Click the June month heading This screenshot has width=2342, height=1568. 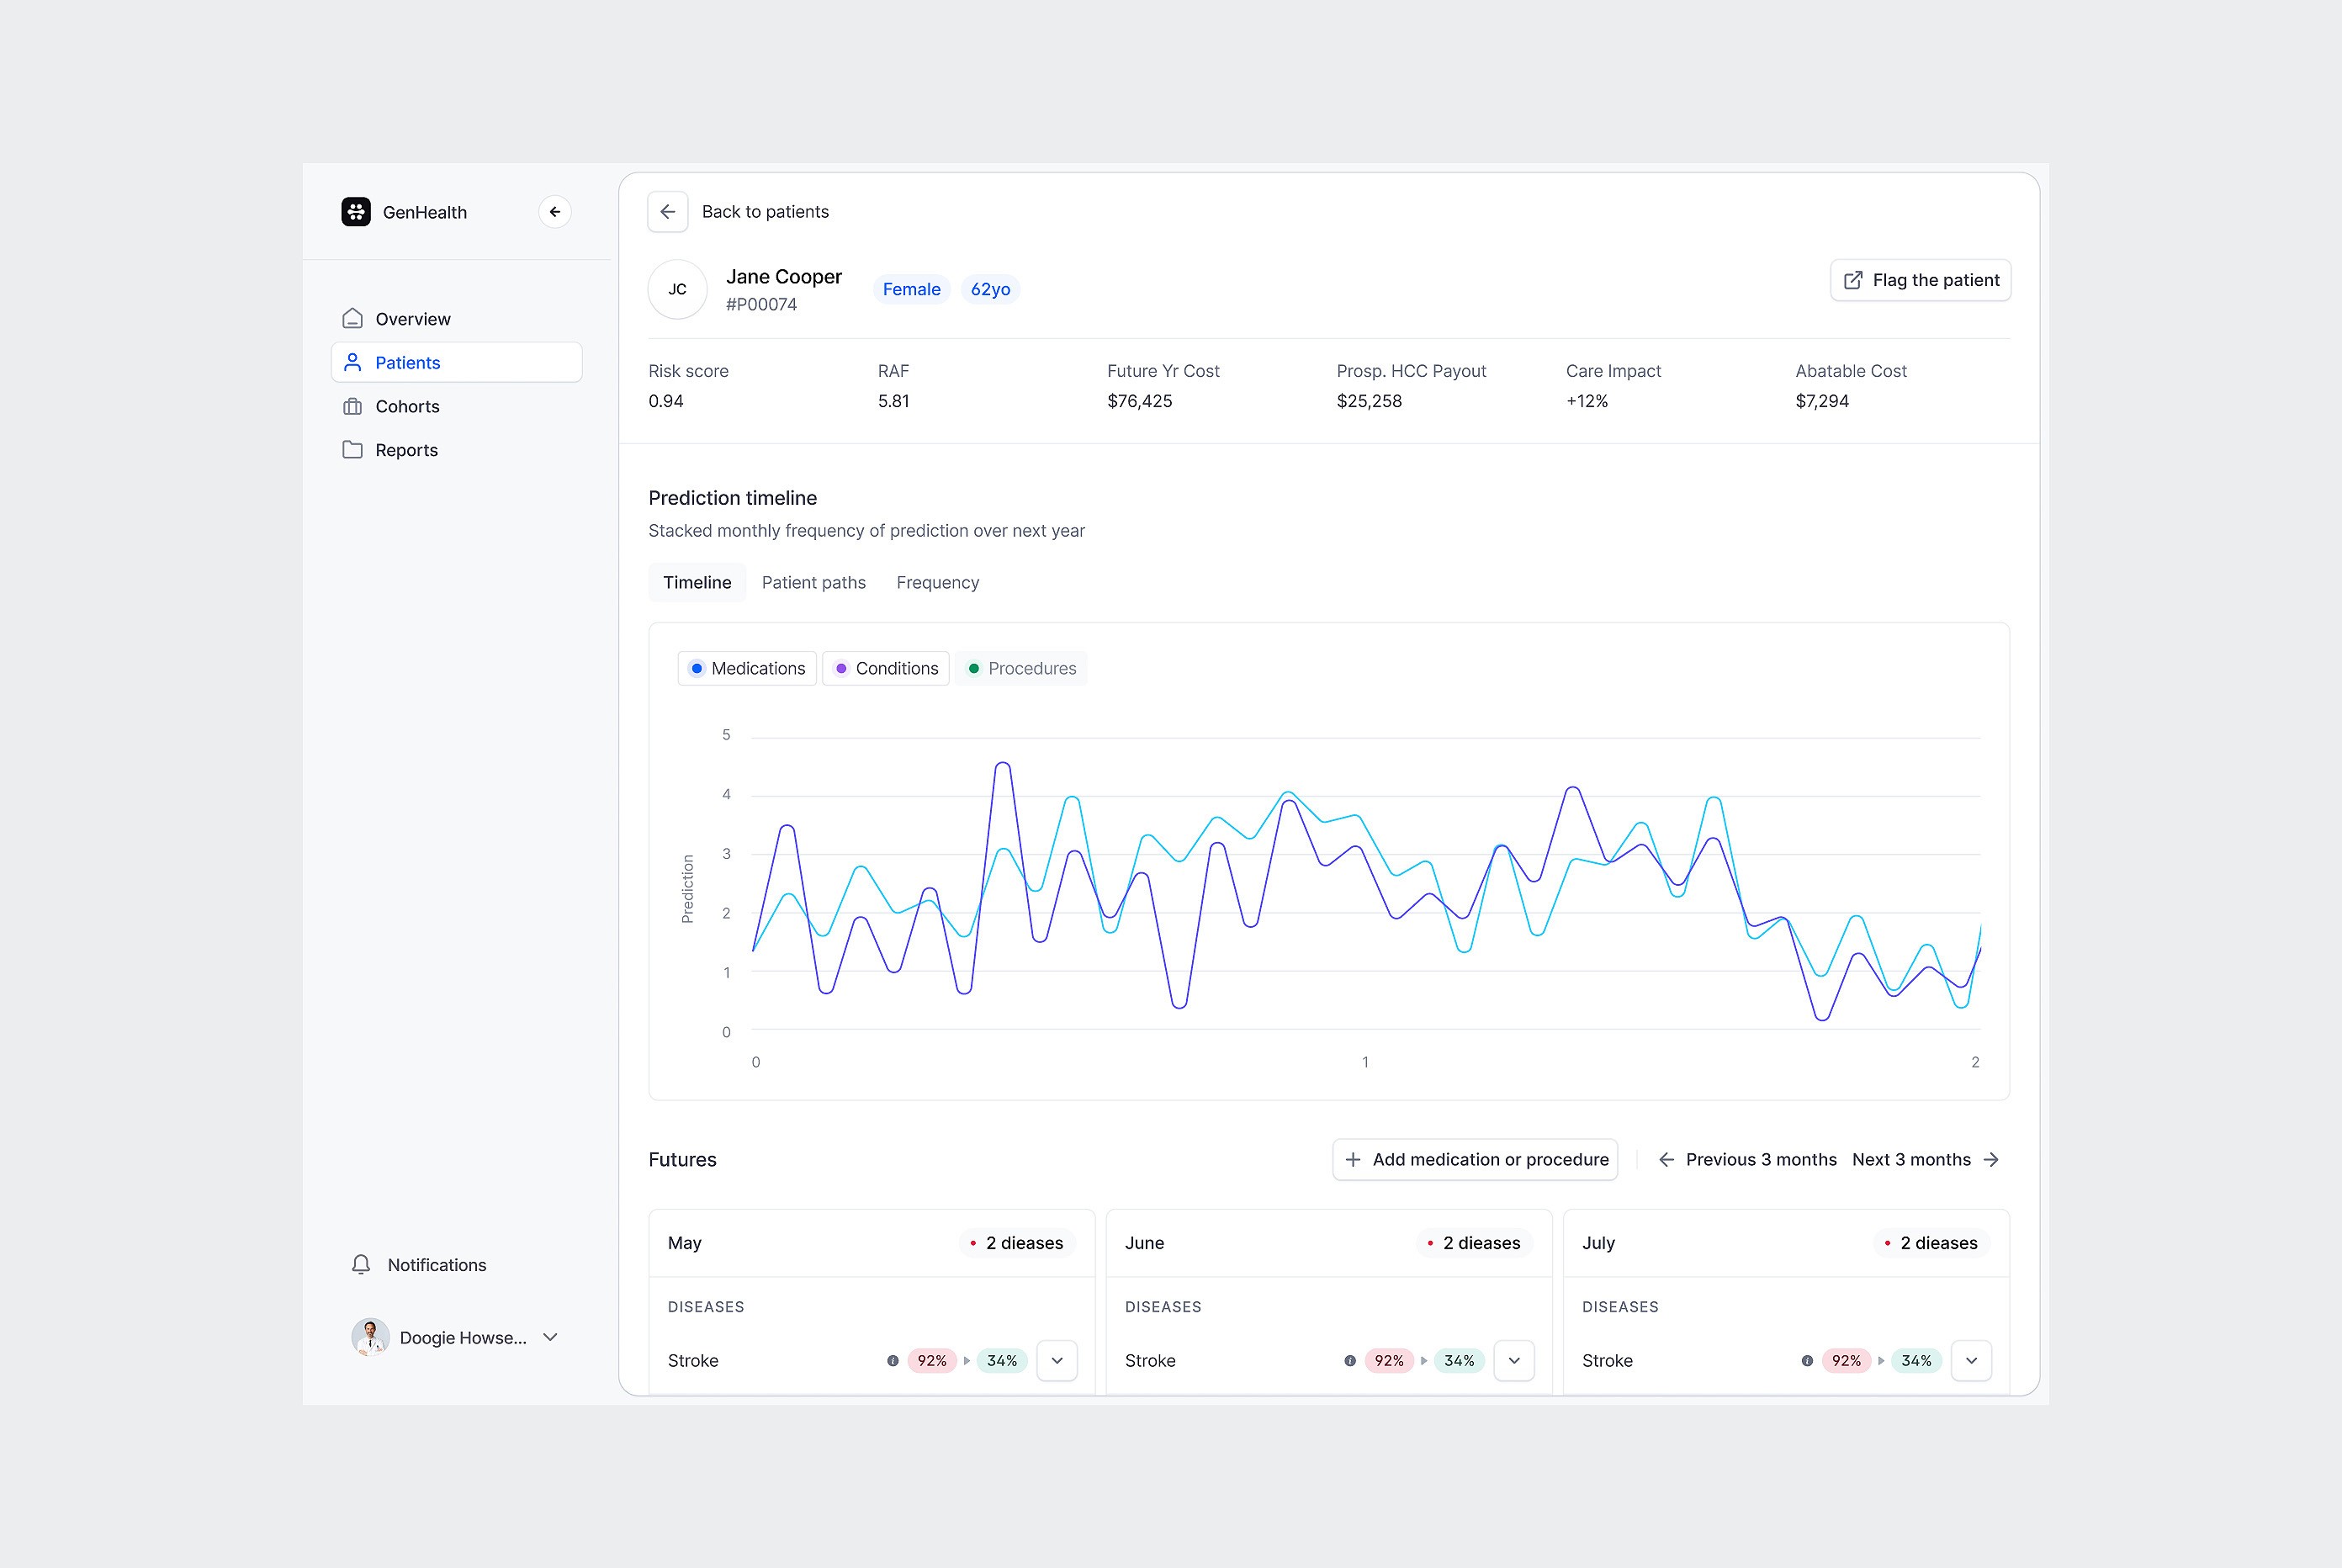click(1144, 1243)
